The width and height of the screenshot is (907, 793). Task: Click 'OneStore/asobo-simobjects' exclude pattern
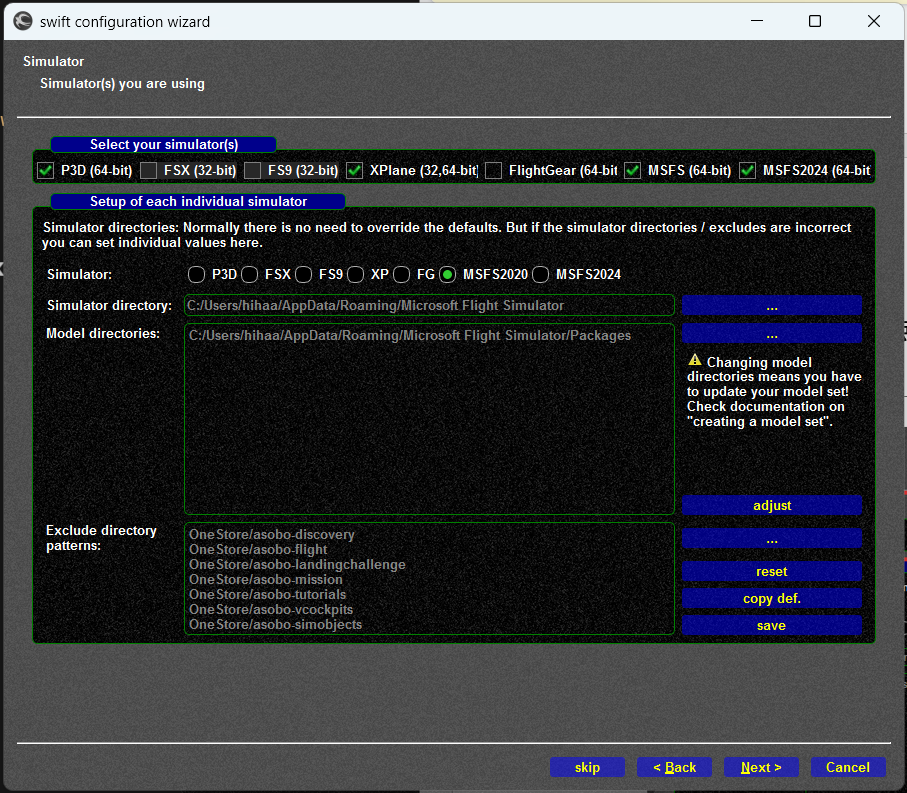(275, 625)
